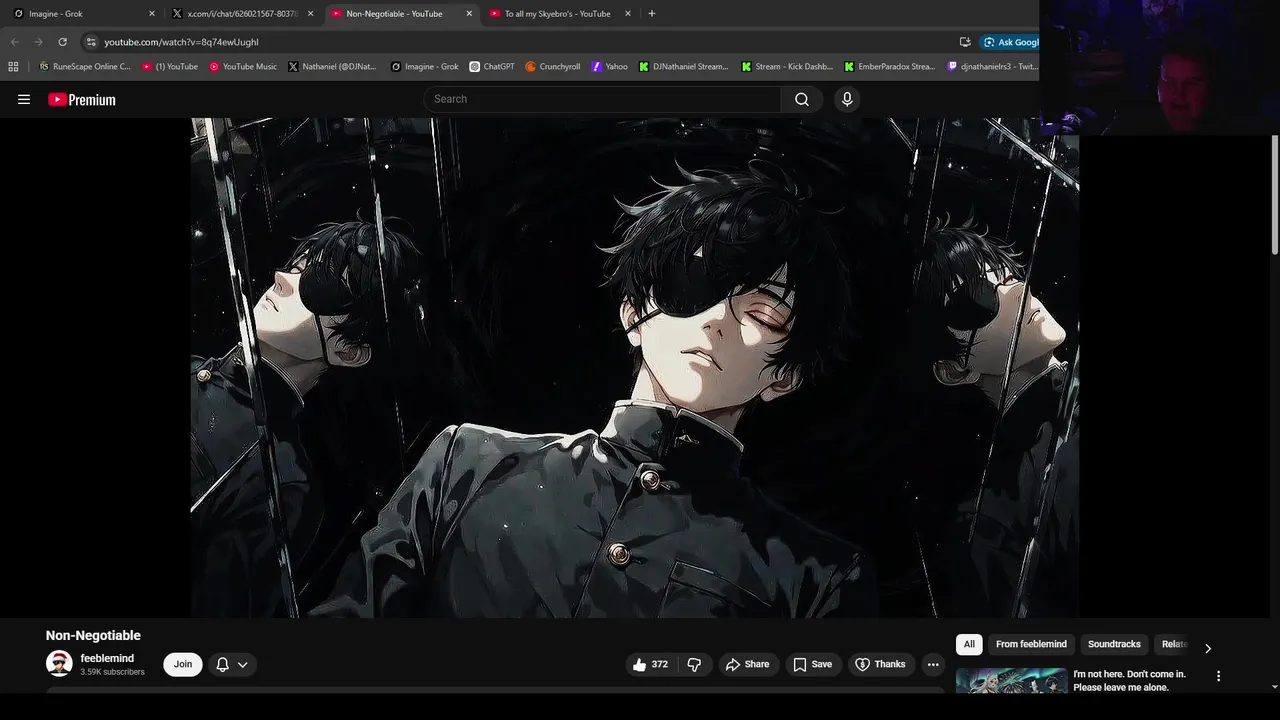Click the page vertical scrollbar thumb
This screenshot has height=720, width=1280.
[x=1275, y=193]
